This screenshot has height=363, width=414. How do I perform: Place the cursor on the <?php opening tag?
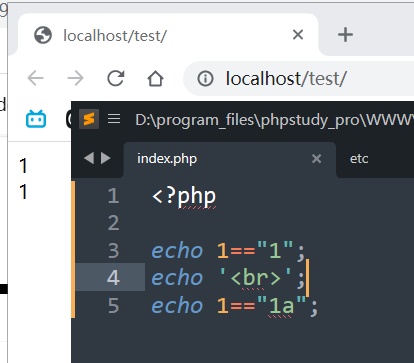[x=184, y=197]
